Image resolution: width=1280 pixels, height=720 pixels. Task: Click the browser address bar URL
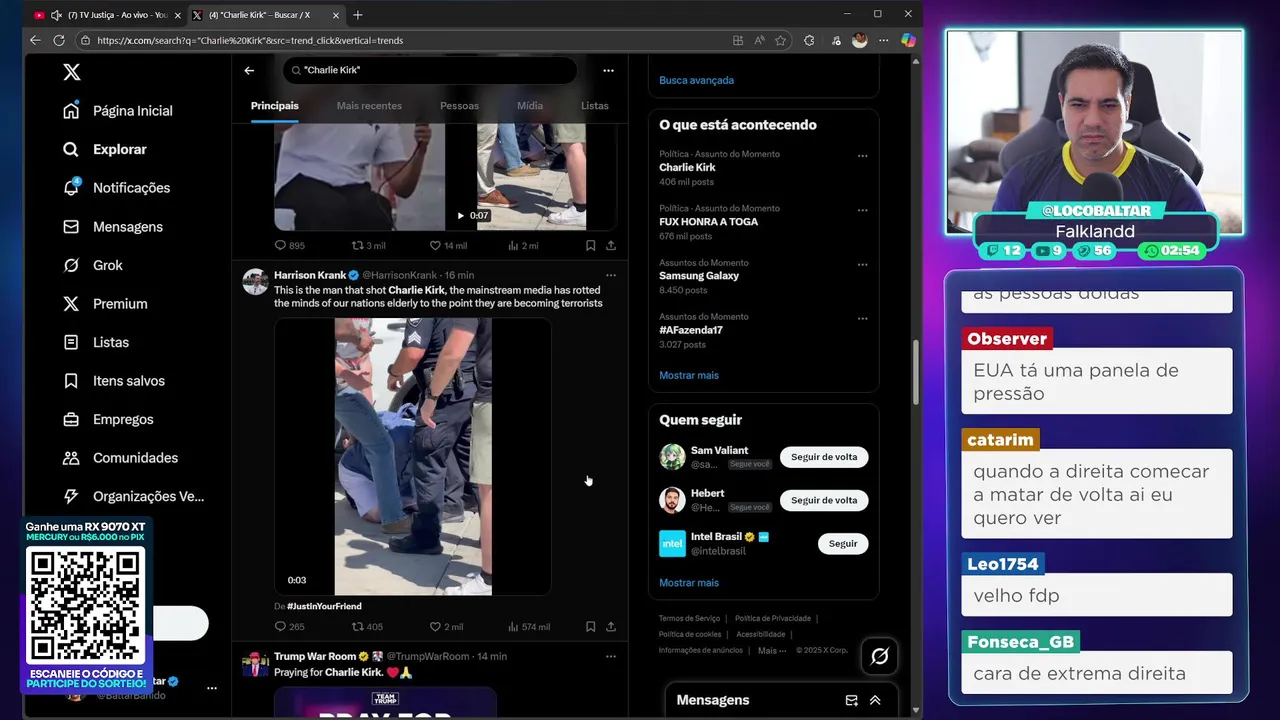point(250,40)
